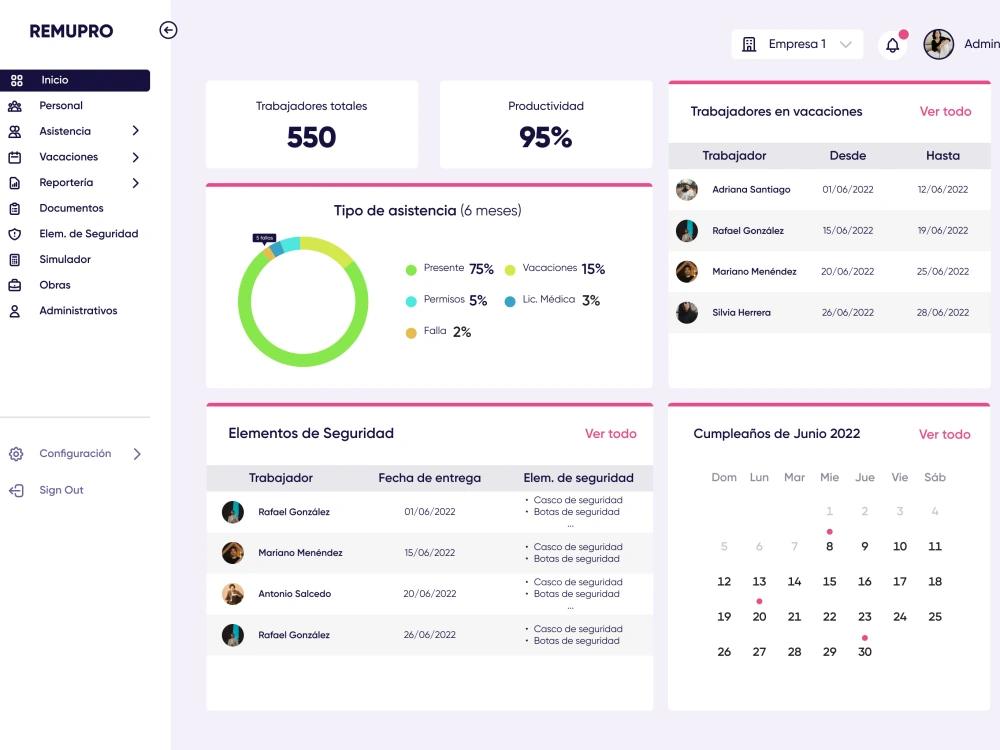Image resolution: width=1000 pixels, height=750 pixels.
Task: Select day 15 on the birthday calendar
Action: [x=829, y=582]
